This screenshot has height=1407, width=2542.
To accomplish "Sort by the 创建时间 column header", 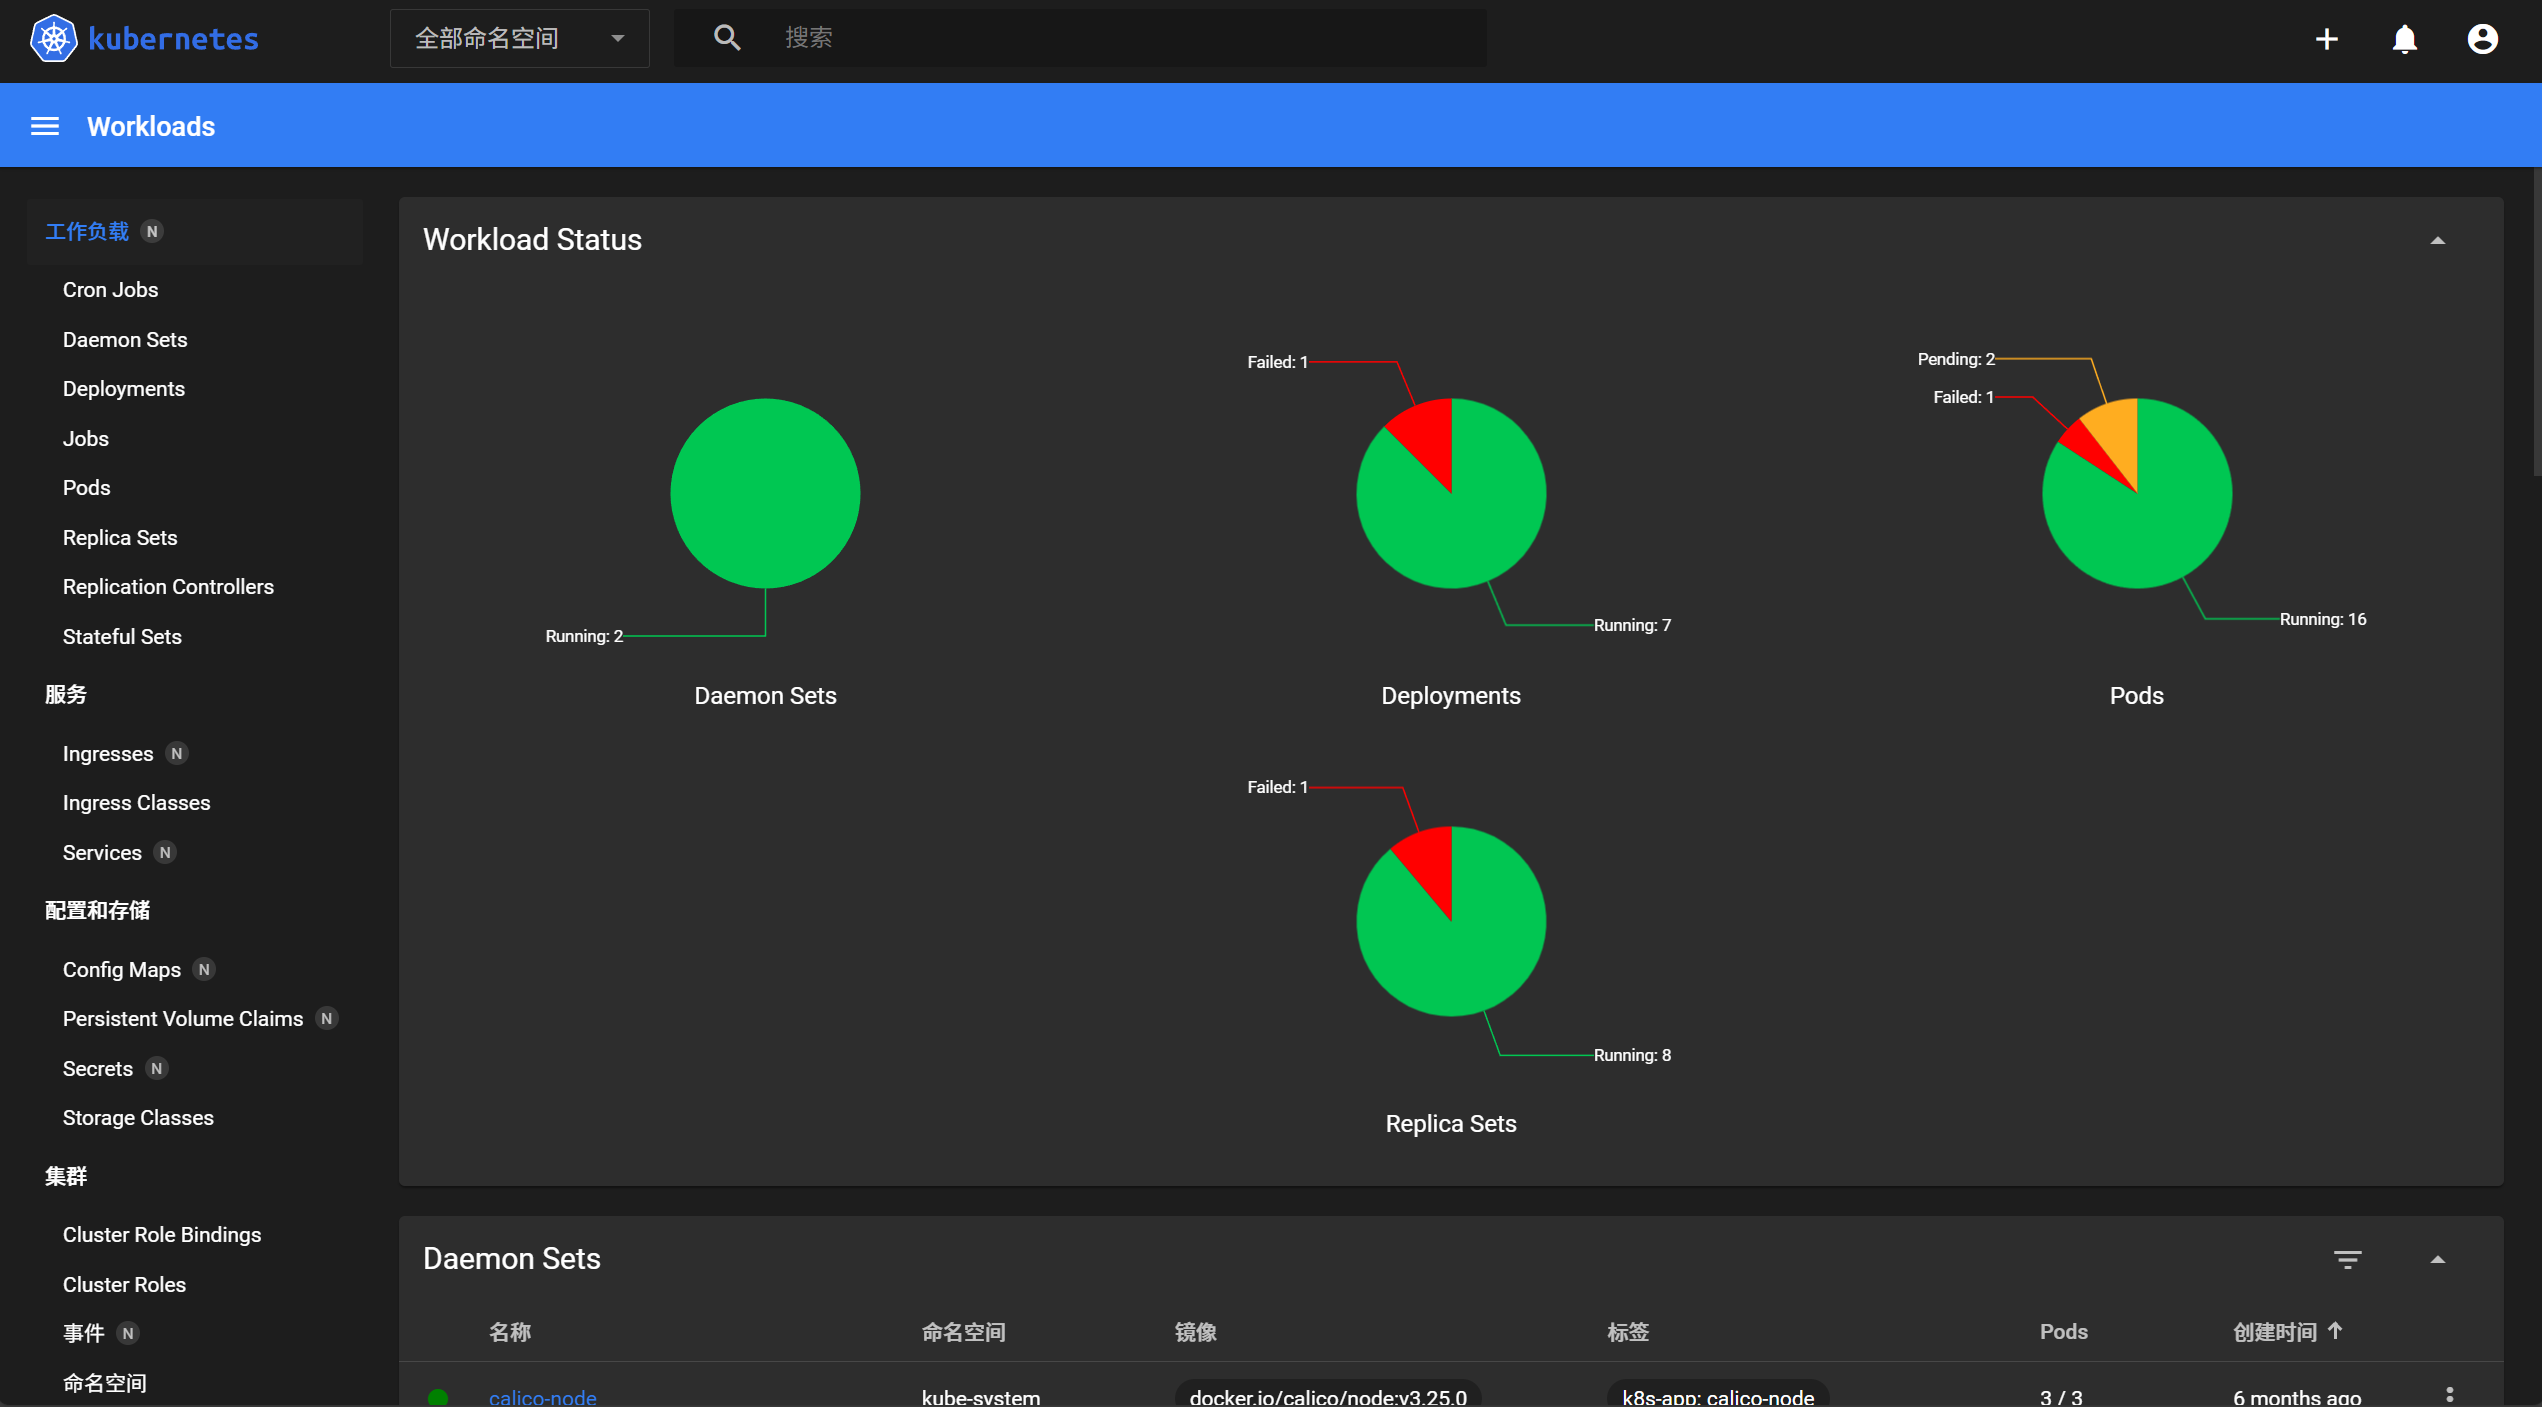I will pos(2275,1332).
